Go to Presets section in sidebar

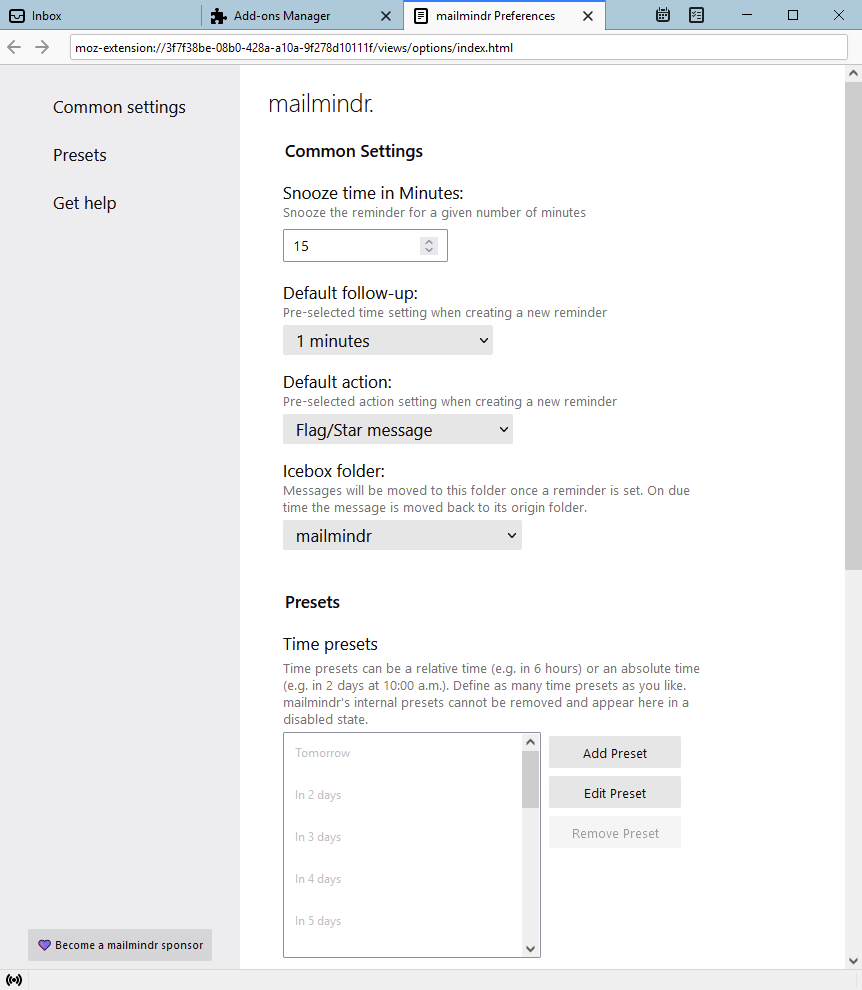point(80,155)
